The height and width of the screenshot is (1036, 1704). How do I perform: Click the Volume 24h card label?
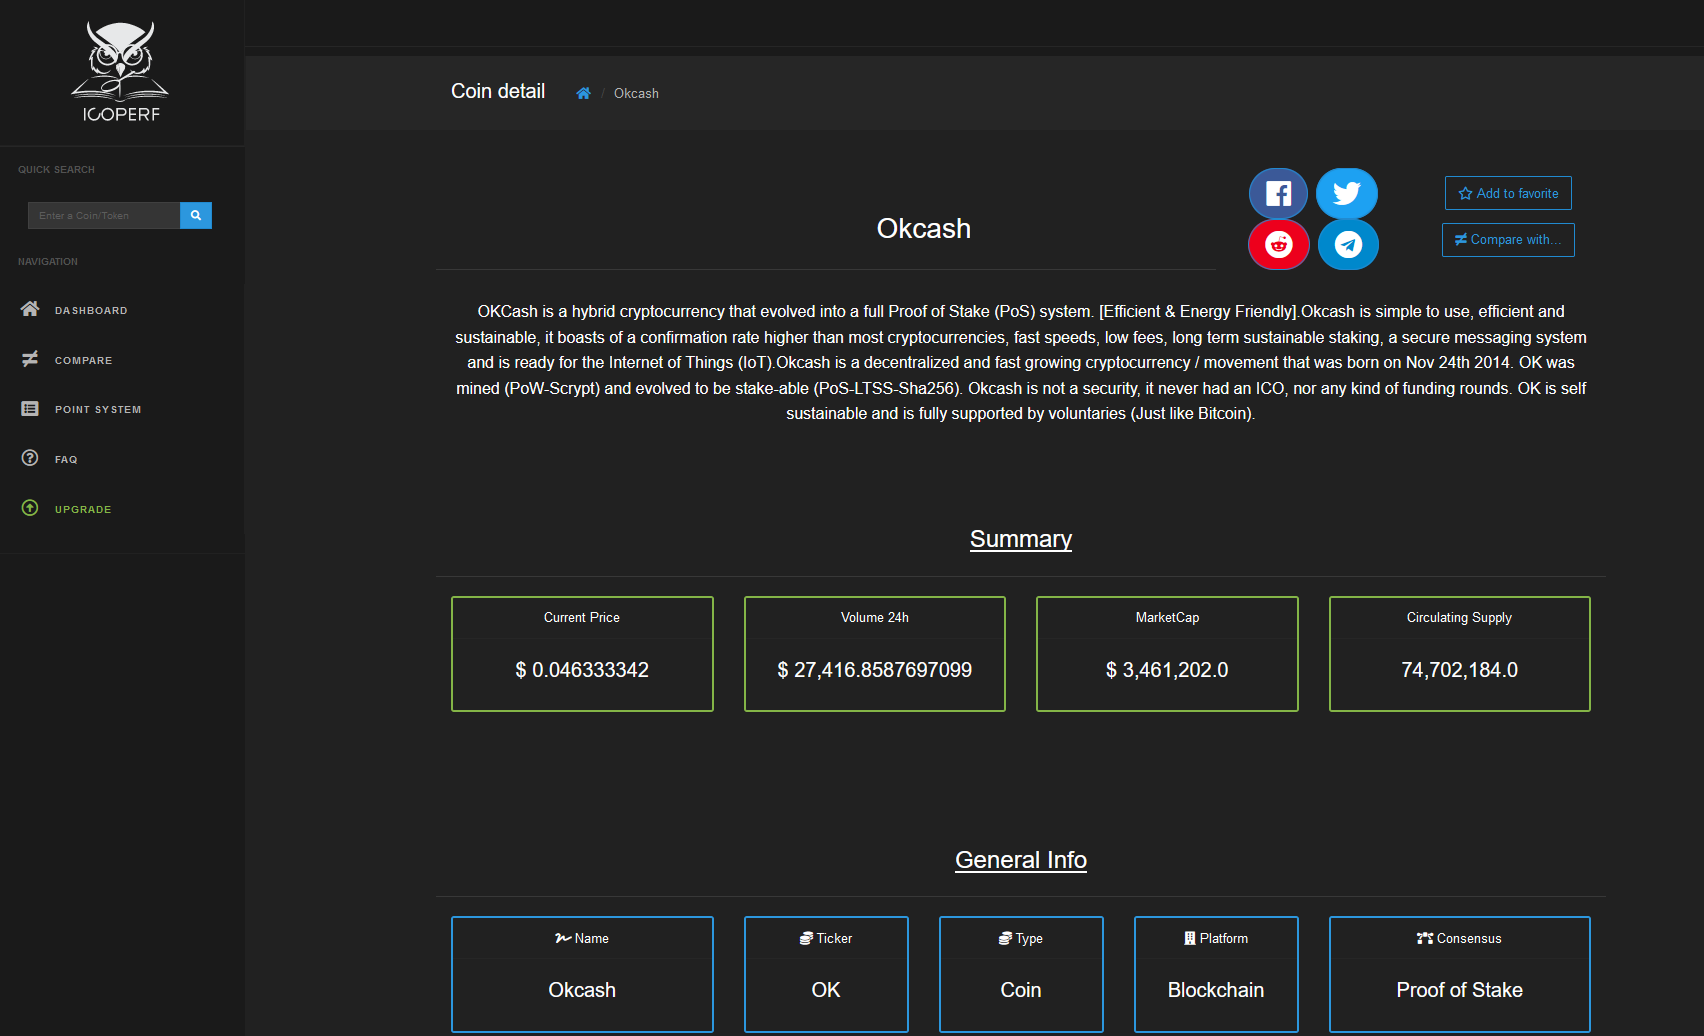pos(875,618)
